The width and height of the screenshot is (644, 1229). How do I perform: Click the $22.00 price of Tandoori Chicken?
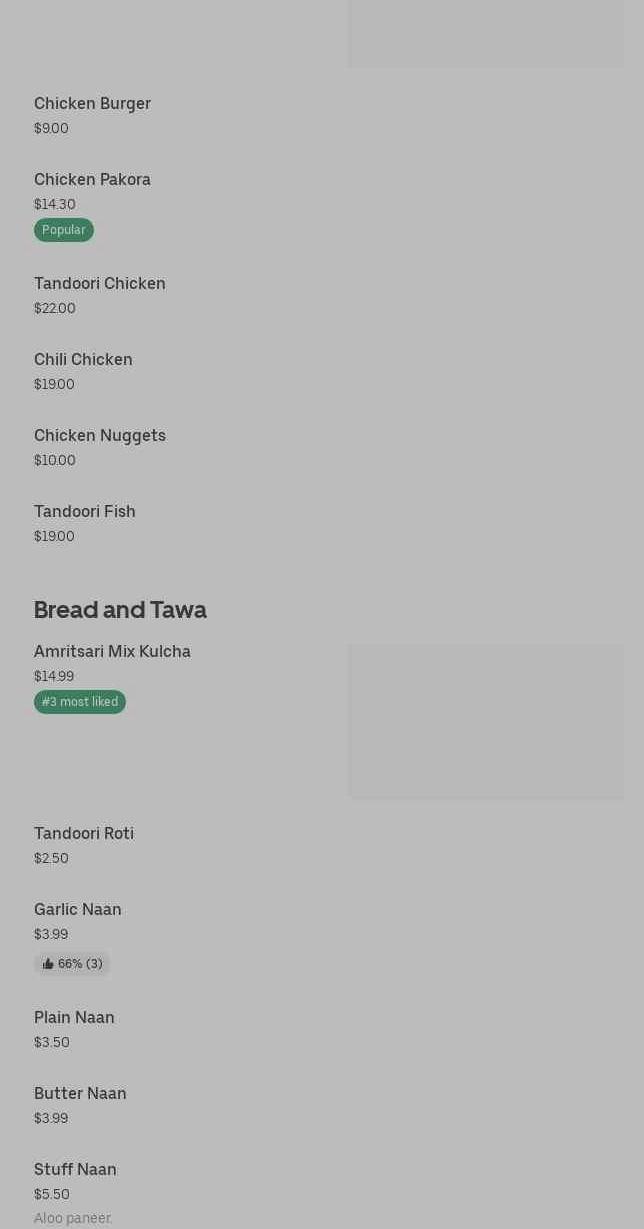point(55,309)
